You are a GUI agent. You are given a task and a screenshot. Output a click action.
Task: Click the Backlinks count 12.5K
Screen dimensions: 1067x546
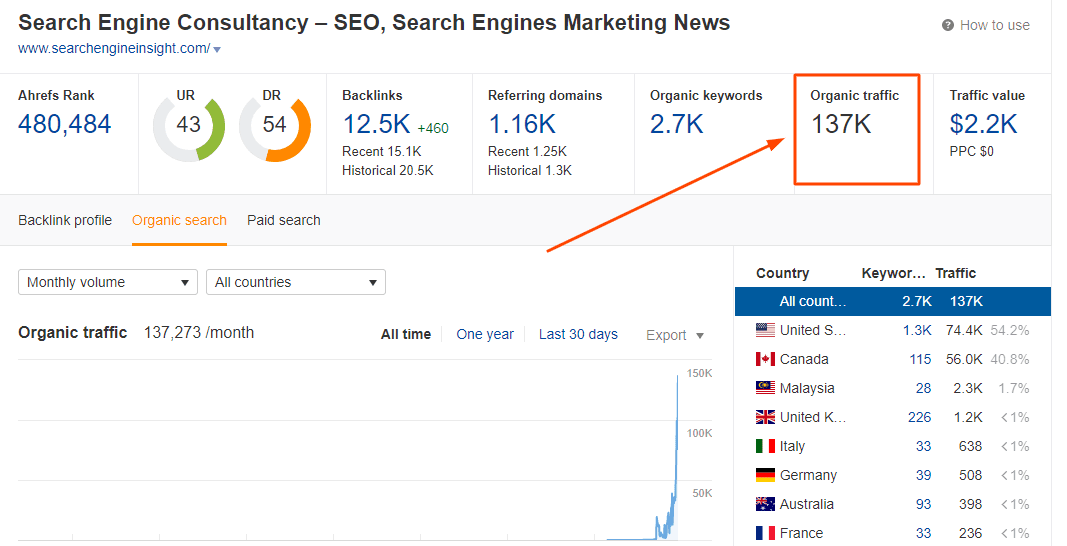[x=376, y=124]
